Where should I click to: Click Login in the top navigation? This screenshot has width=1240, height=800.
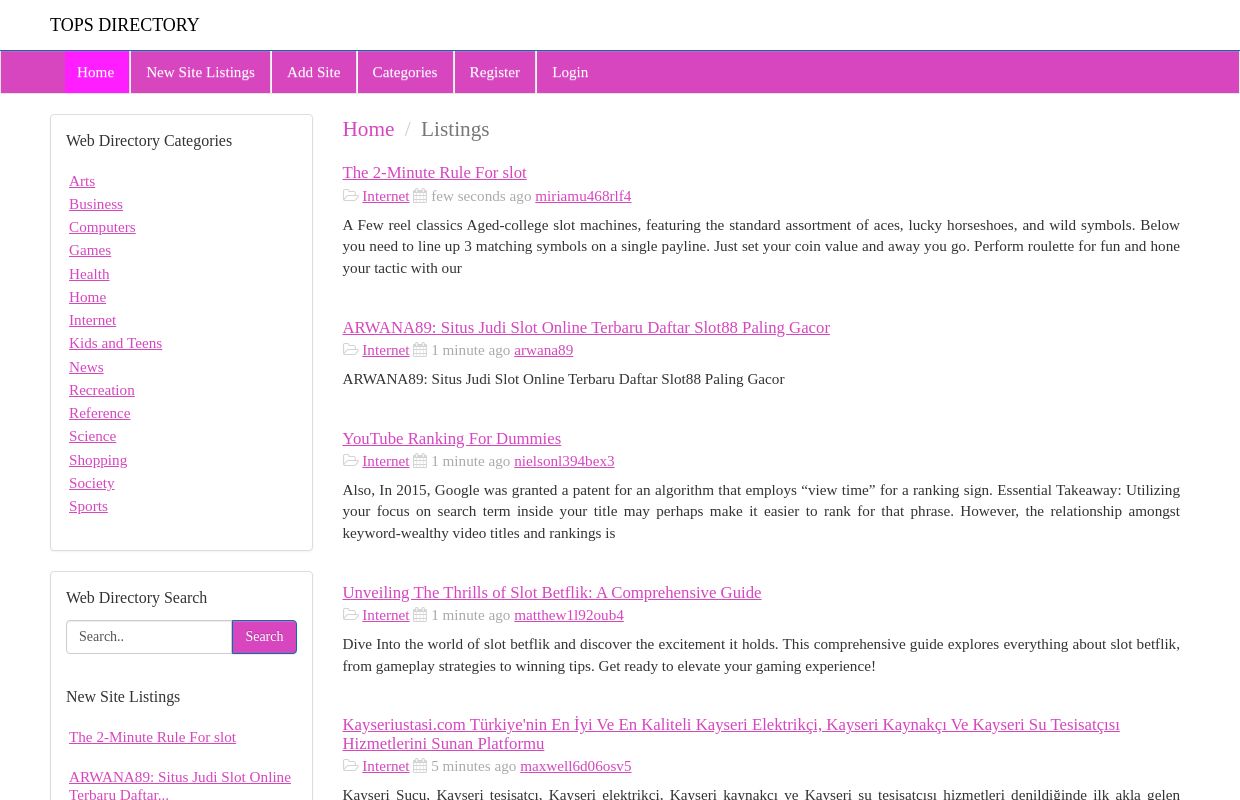(570, 72)
